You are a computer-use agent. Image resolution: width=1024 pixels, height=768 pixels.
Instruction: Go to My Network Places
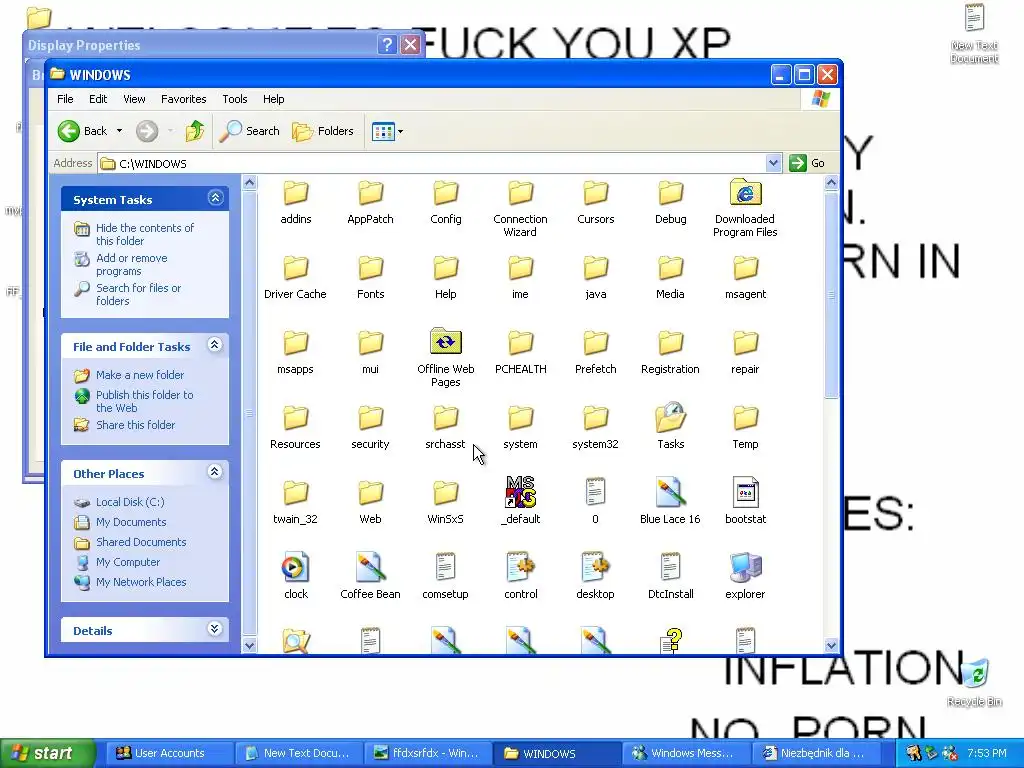pos(141,582)
